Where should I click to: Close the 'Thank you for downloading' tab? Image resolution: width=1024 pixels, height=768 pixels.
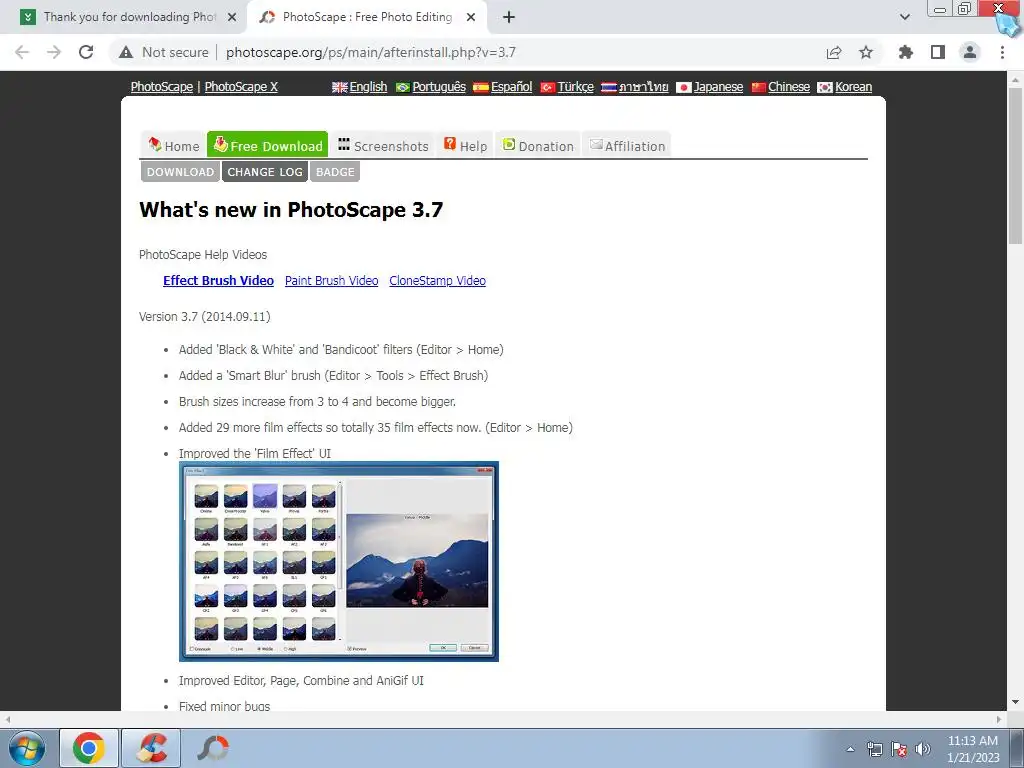click(232, 17)
